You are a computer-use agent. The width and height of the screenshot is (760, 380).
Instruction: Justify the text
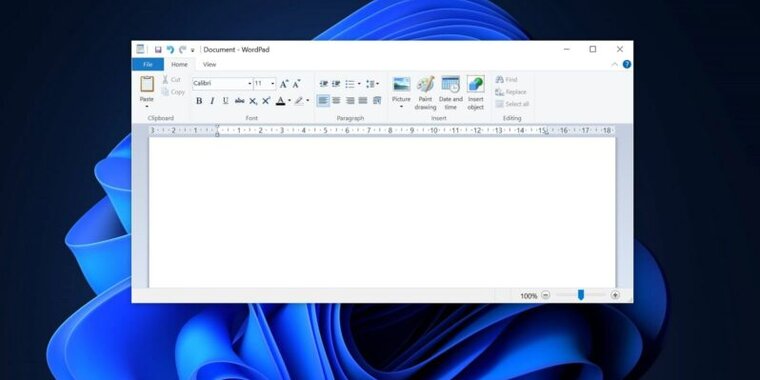363,100
